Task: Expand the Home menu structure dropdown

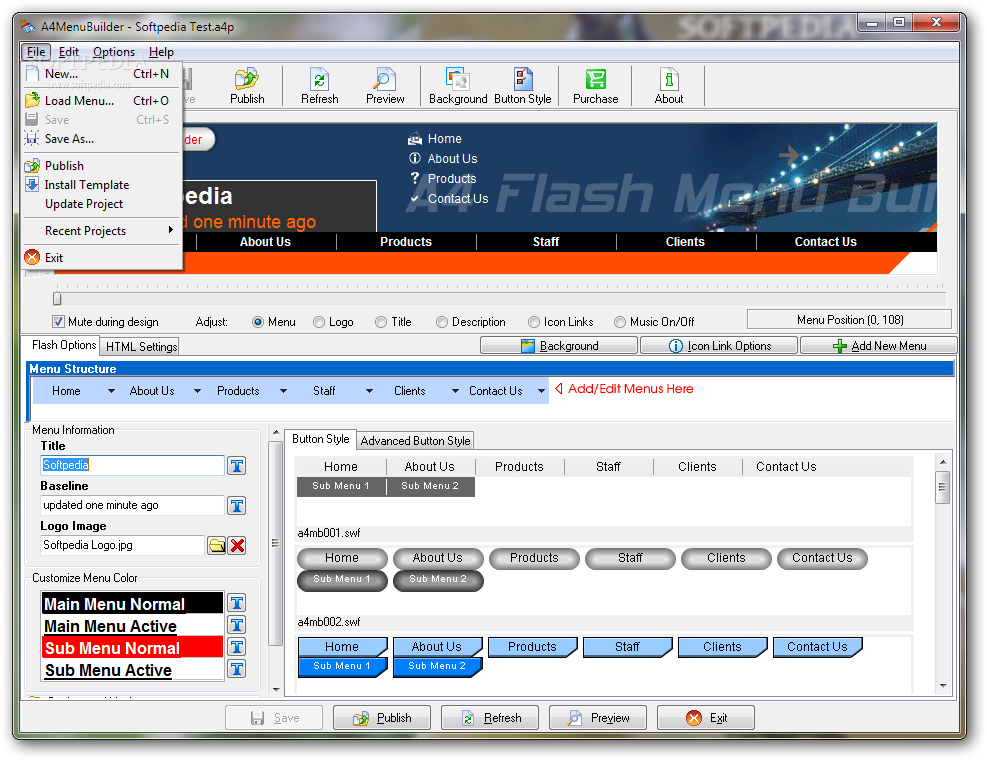Action: (x=111, y=391)
